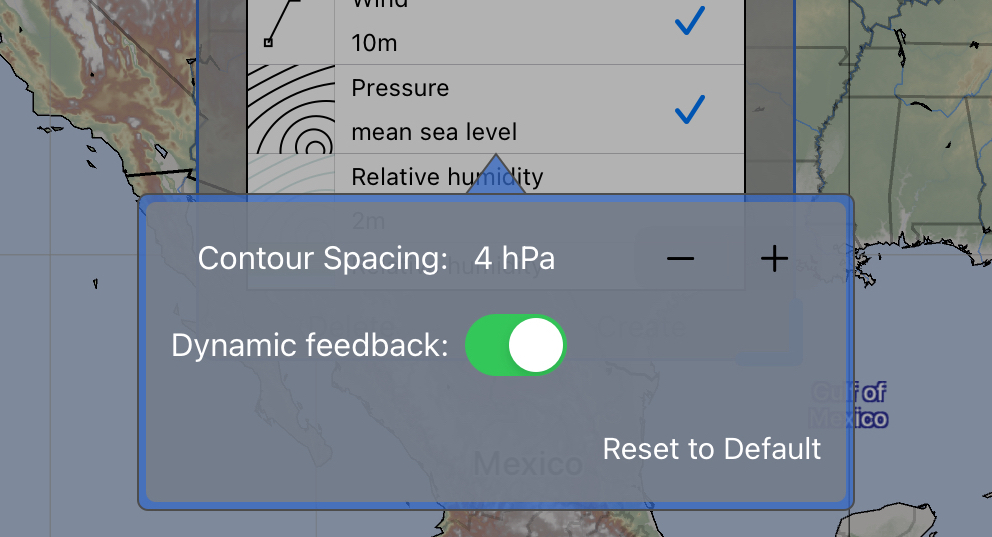Click the Pressure isobar contour icon
The image size is (992, 537).
click(290, 109)
